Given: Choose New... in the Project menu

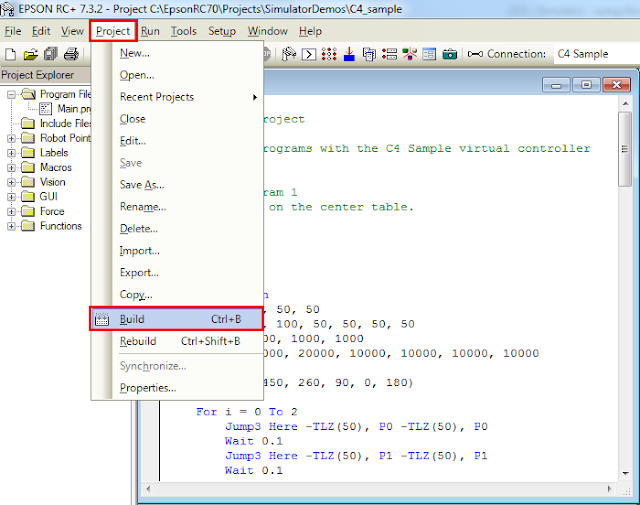Looking at the screenshot, I should click(x=177, y=53).
